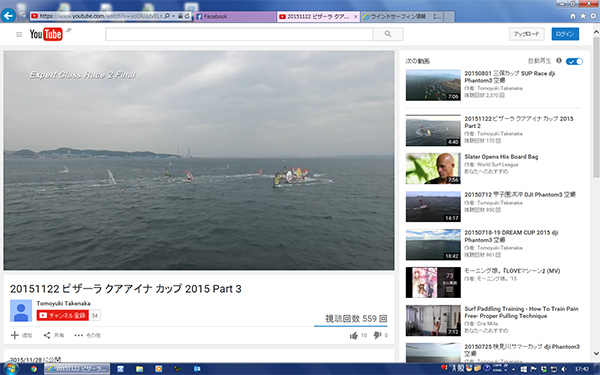Open the browser Tools gear icon
This screenshot has height=375, width=600.
point(593,16)
